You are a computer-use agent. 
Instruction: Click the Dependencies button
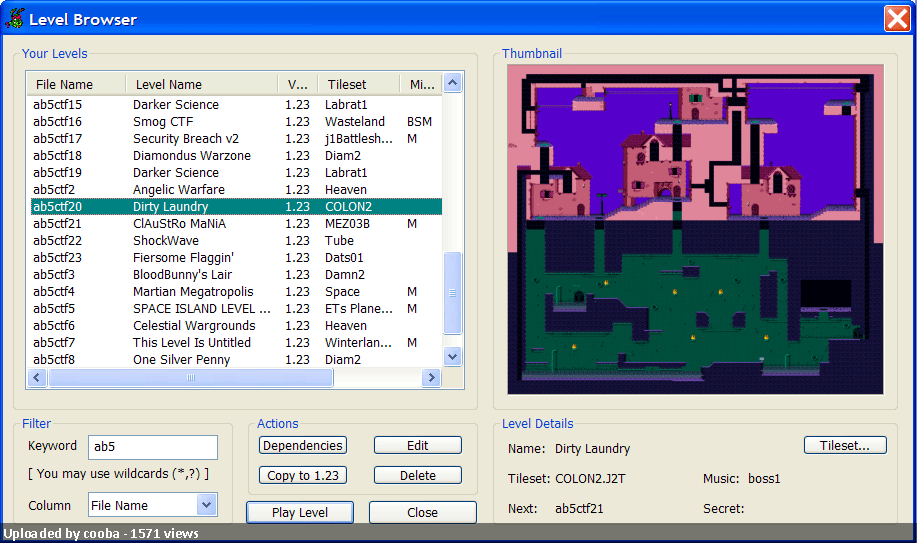303,446
